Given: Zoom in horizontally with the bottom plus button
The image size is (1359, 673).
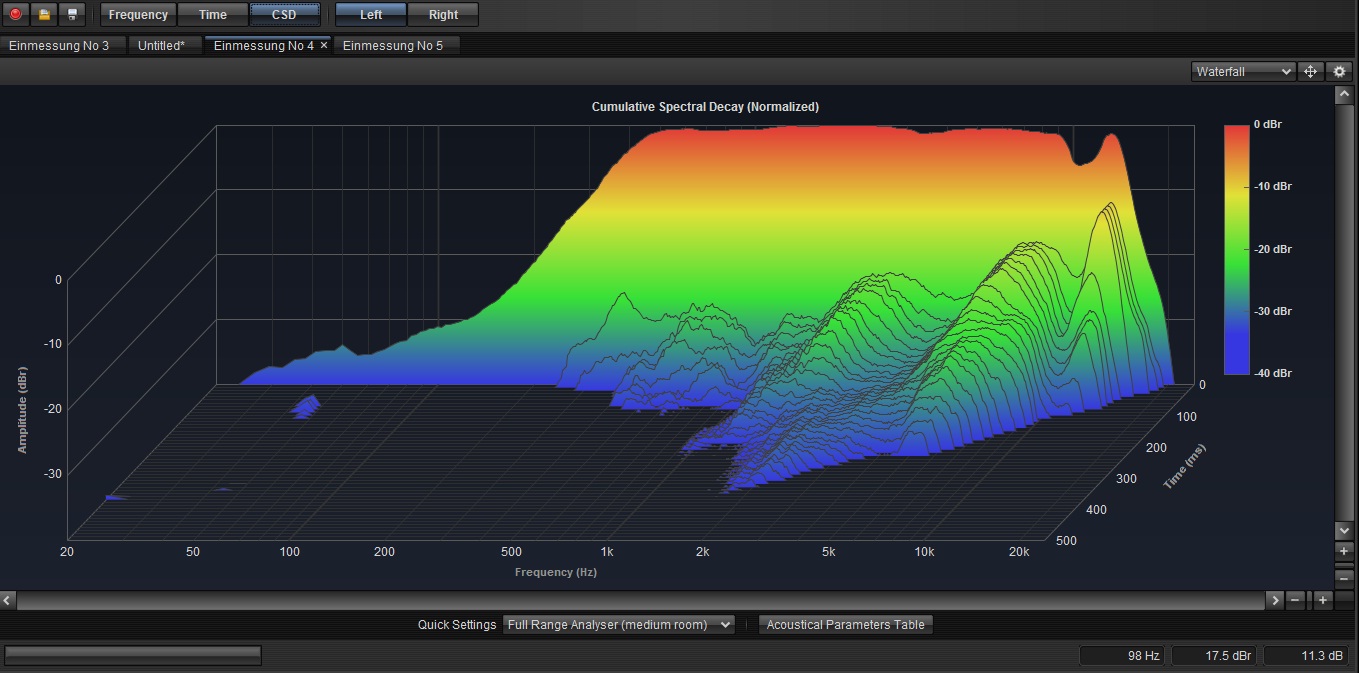Looking at the screenshot, I should [1322, 600].
